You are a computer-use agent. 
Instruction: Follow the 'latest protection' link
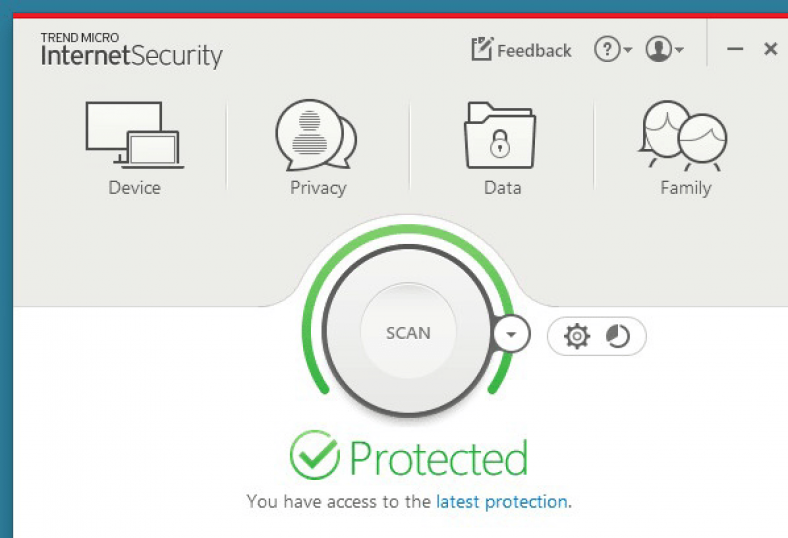(x=502, y=502)
